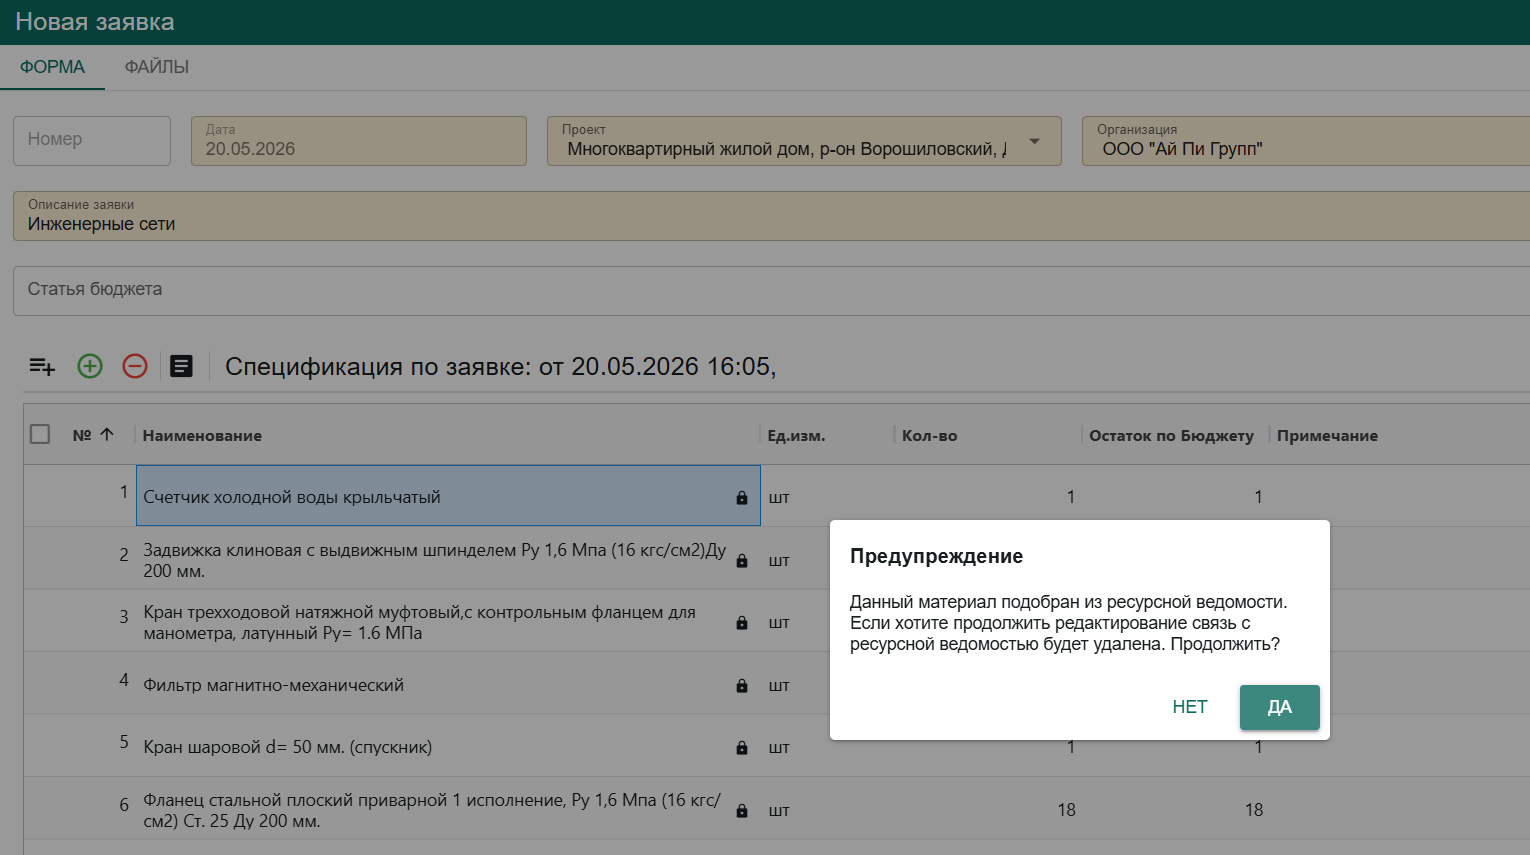Click the Кол-во column header

coord(929,436)
